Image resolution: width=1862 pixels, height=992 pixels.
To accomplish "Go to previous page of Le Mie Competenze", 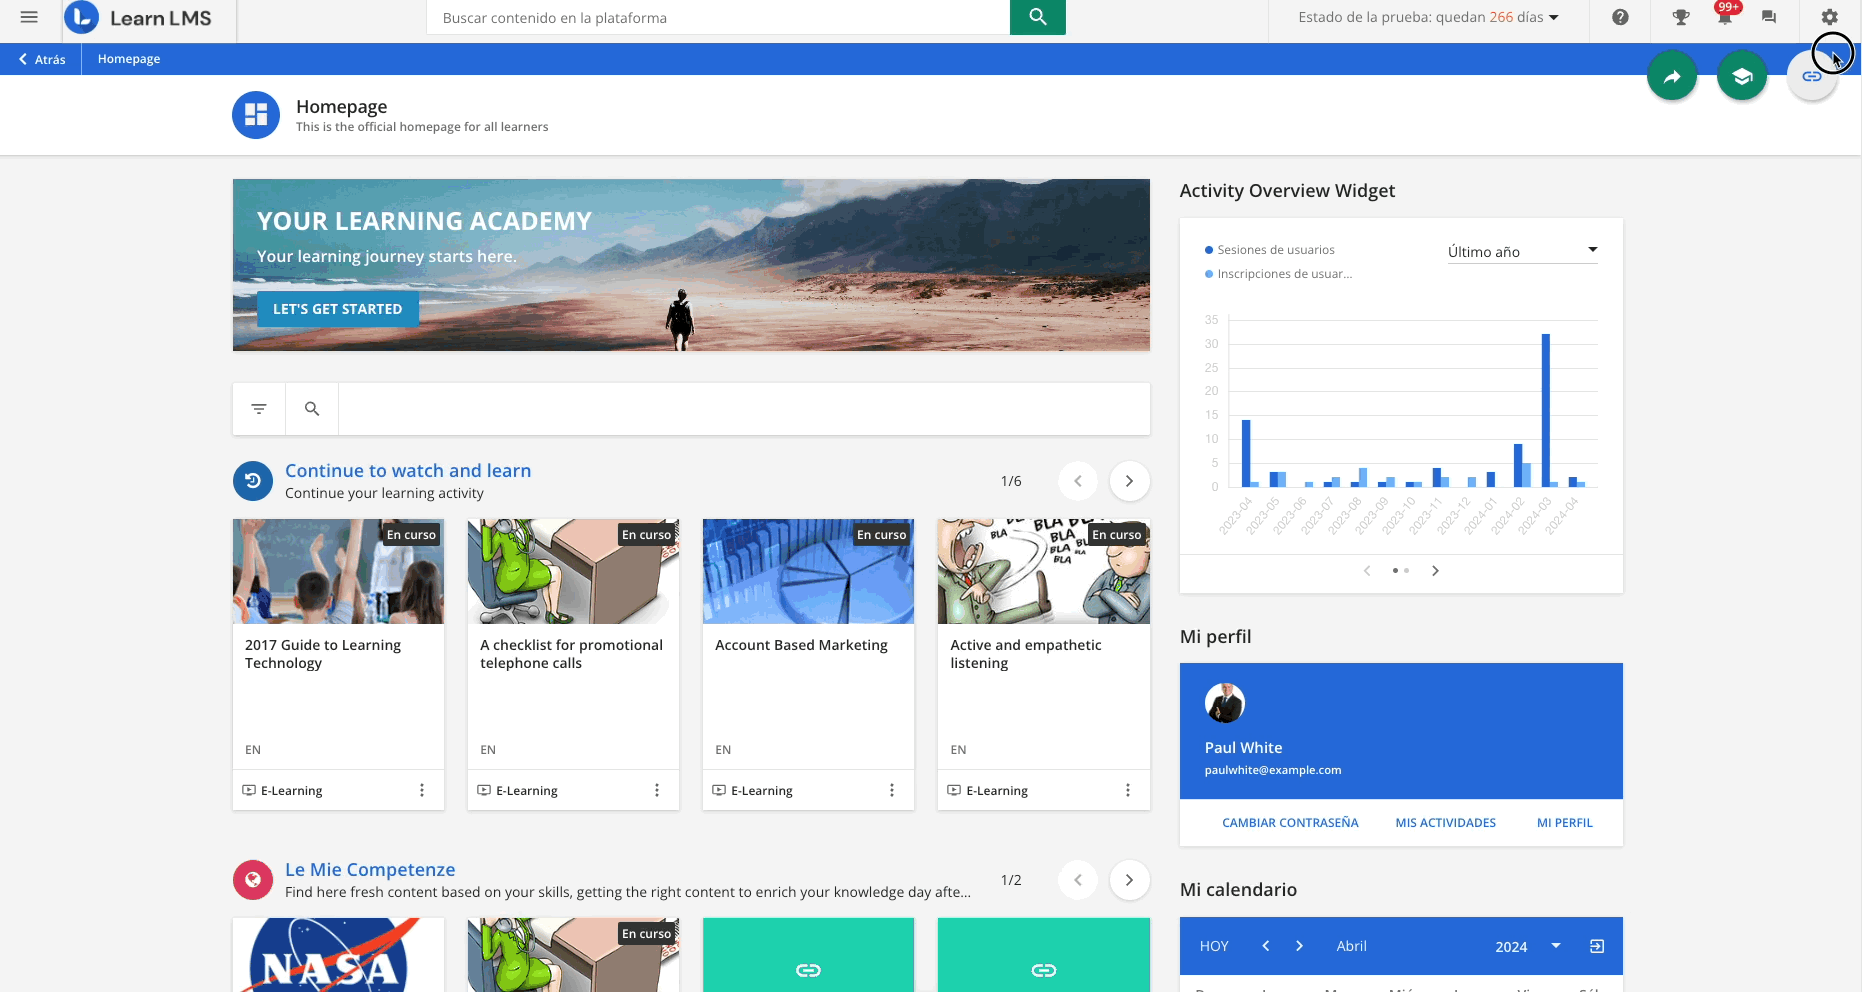I will click(1078, 880).
